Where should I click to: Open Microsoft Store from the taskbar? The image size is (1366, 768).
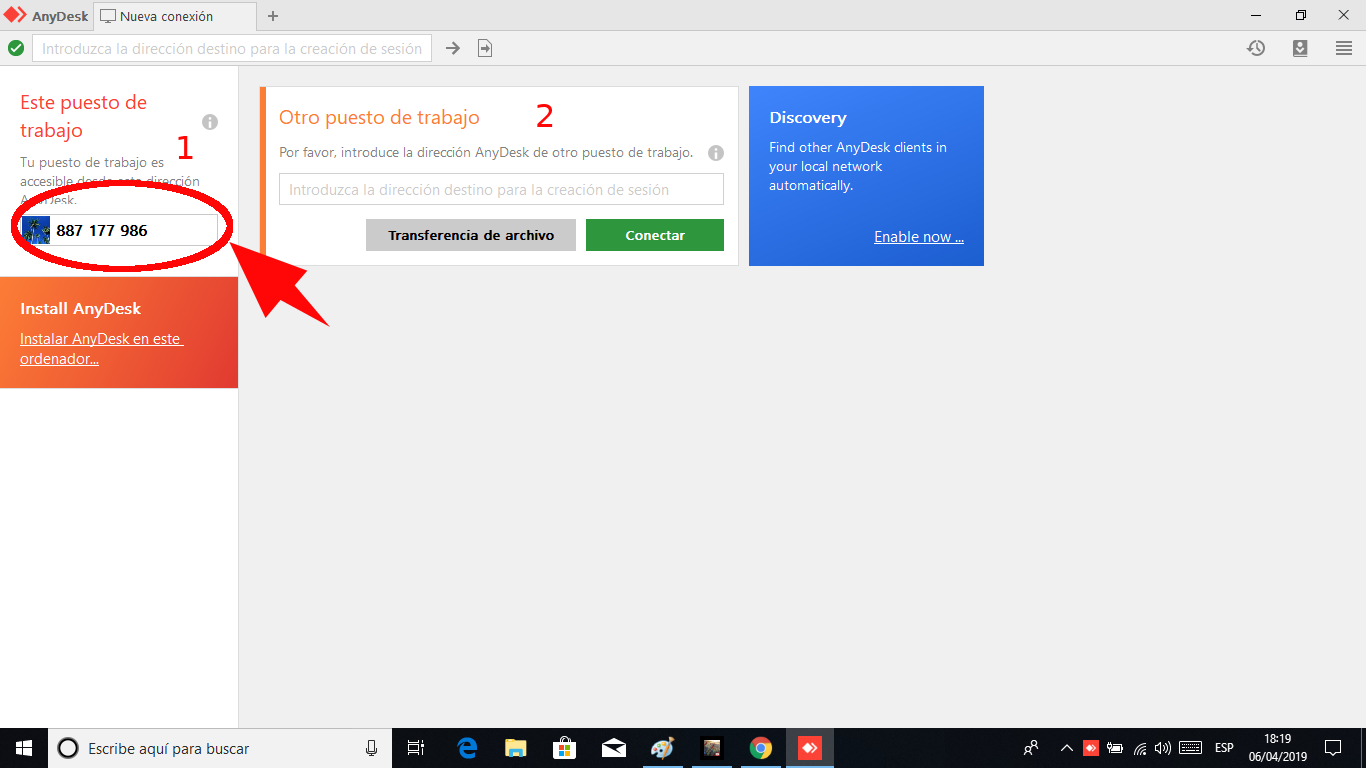click(x=565, y=748)
